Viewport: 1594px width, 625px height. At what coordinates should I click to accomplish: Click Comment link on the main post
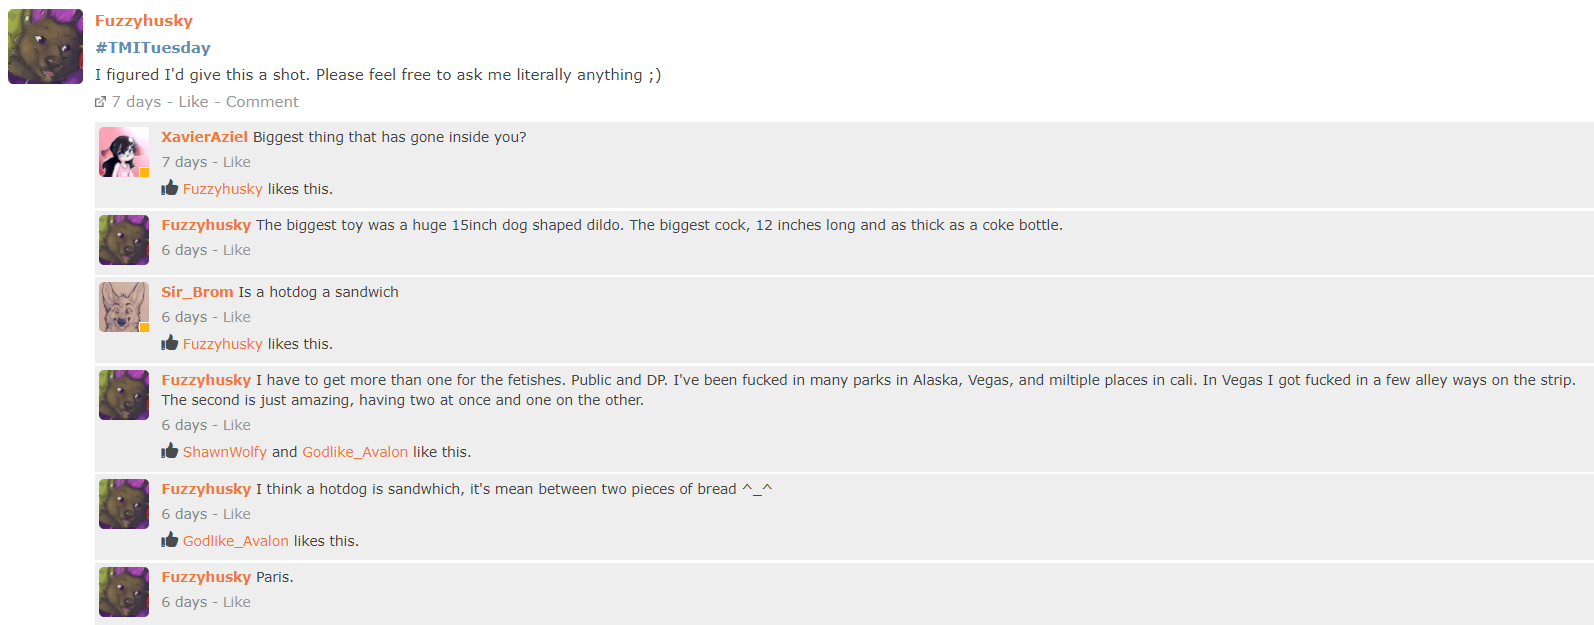tap(262, 102)
